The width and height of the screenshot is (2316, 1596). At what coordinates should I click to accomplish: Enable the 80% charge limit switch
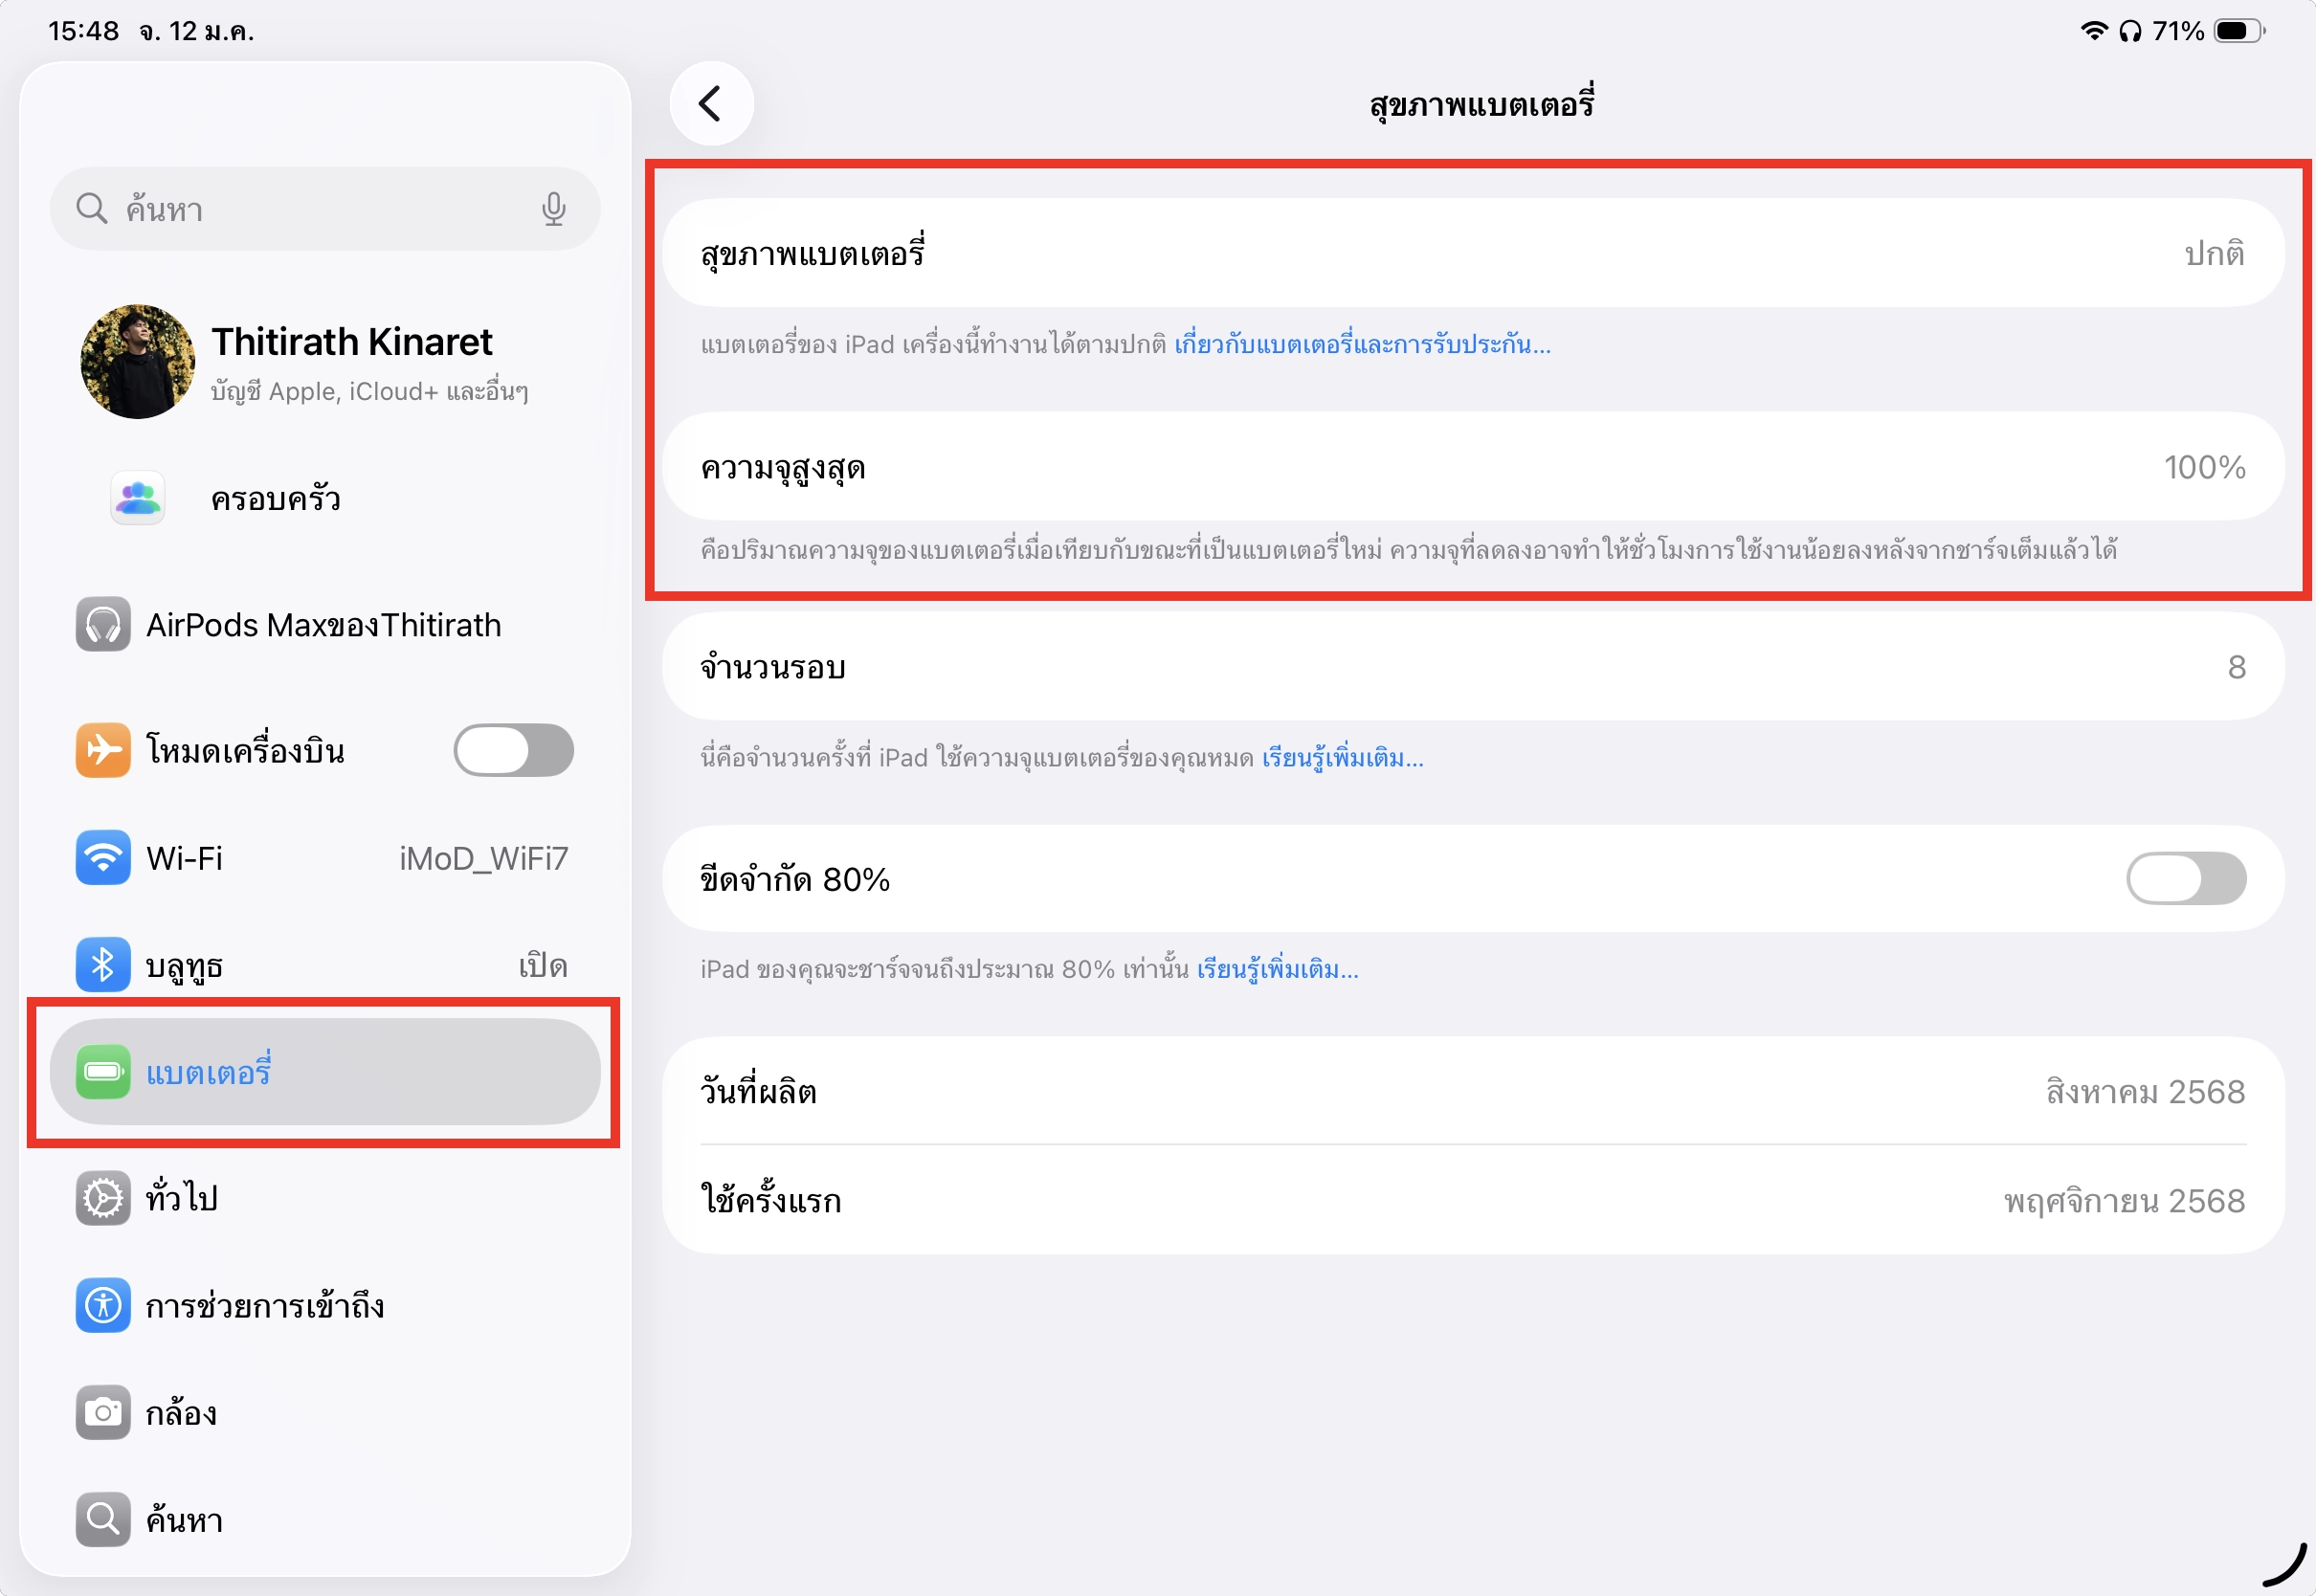click(2185, 879)
